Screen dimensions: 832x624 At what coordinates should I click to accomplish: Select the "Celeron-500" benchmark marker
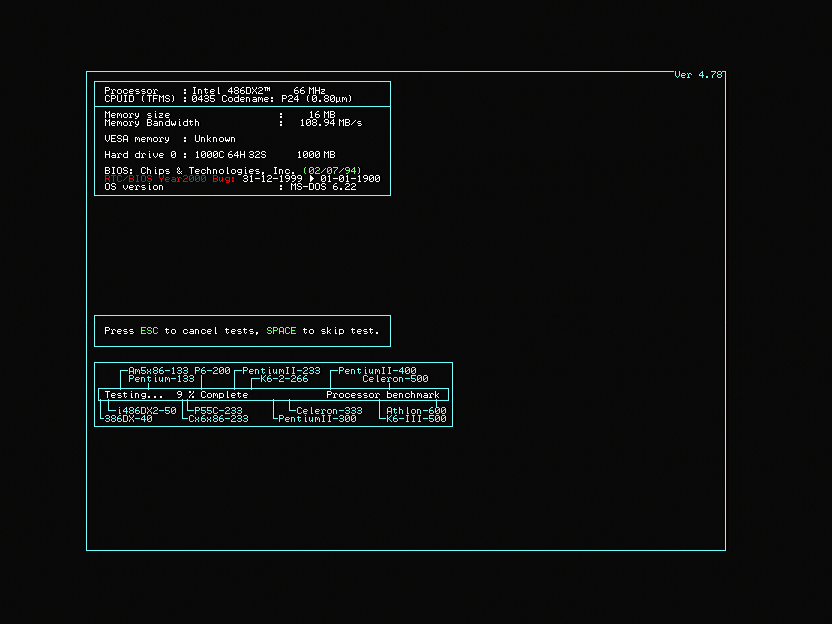[395, 378]
